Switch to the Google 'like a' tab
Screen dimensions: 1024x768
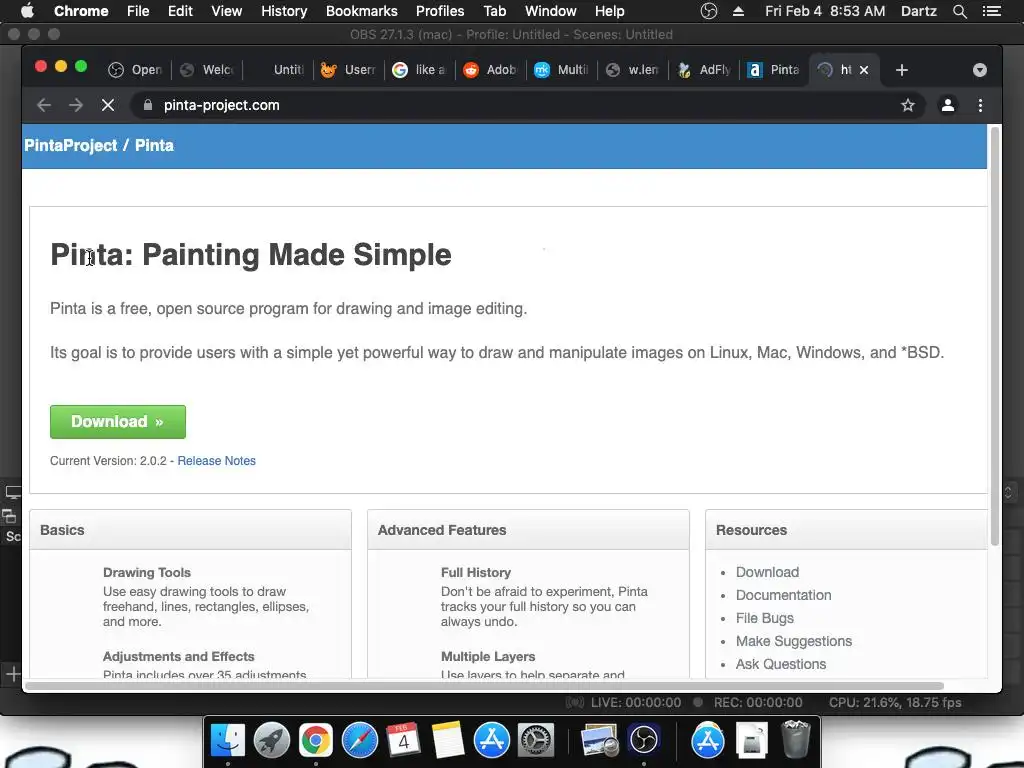(419, 70)
